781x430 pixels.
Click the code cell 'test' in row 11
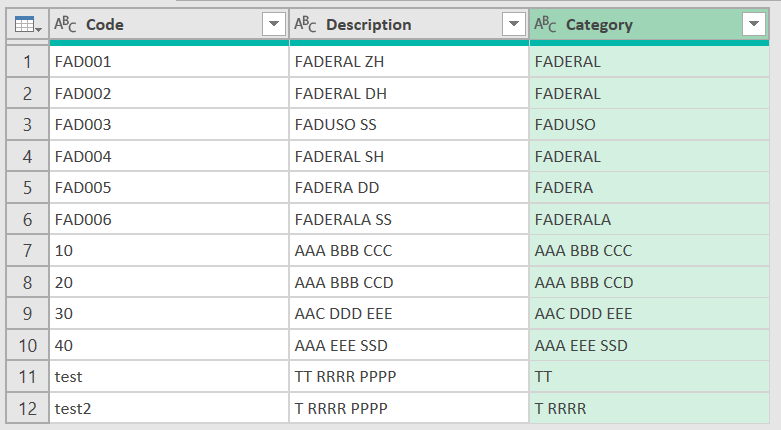tap(169, 377)
